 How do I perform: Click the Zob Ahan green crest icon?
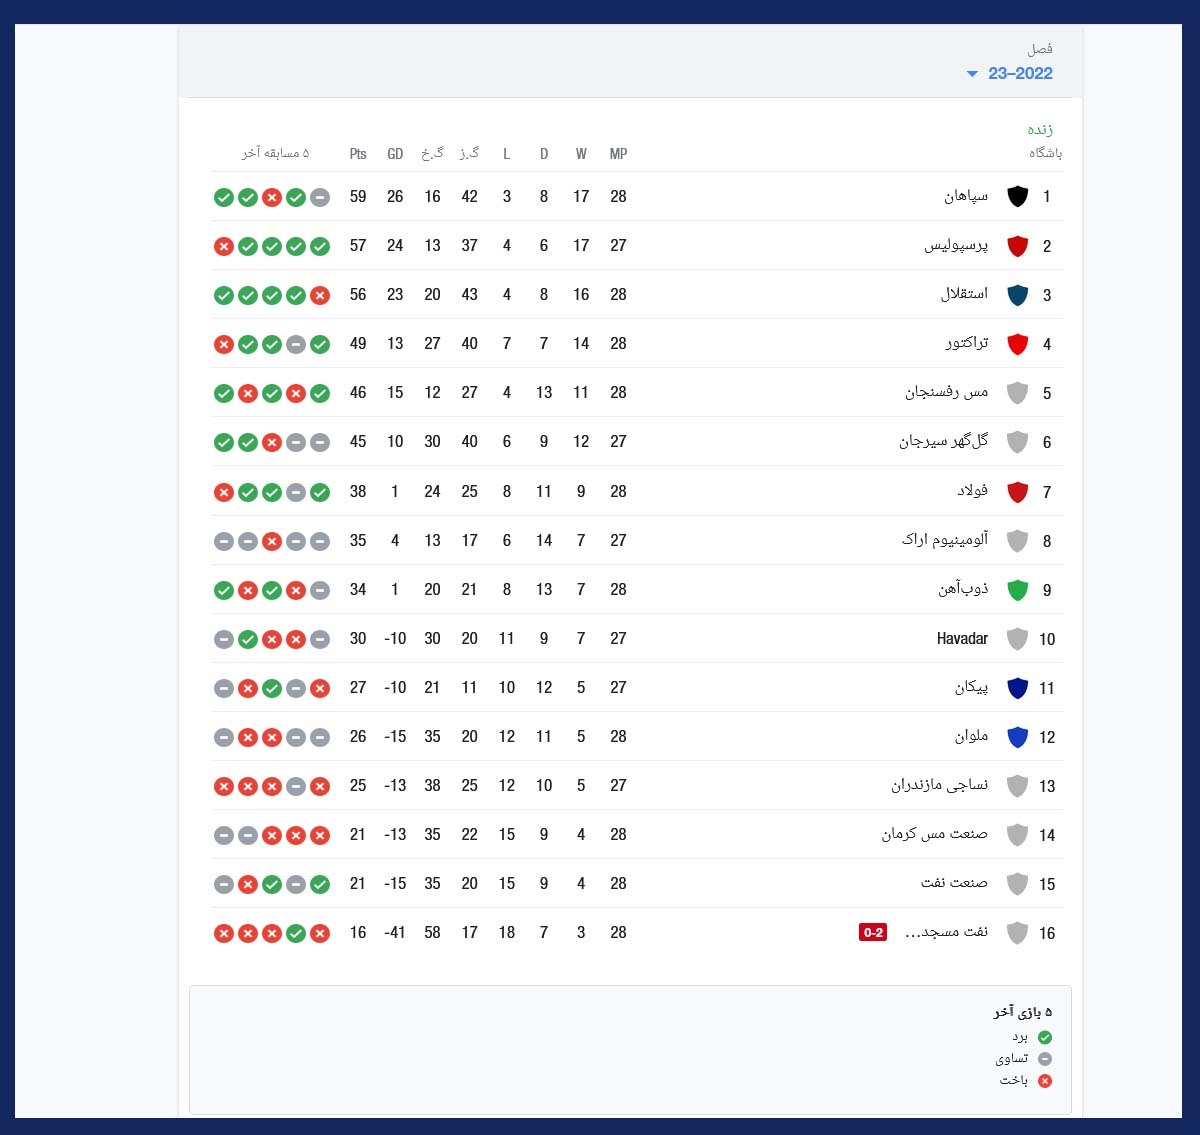[1018, 589]
